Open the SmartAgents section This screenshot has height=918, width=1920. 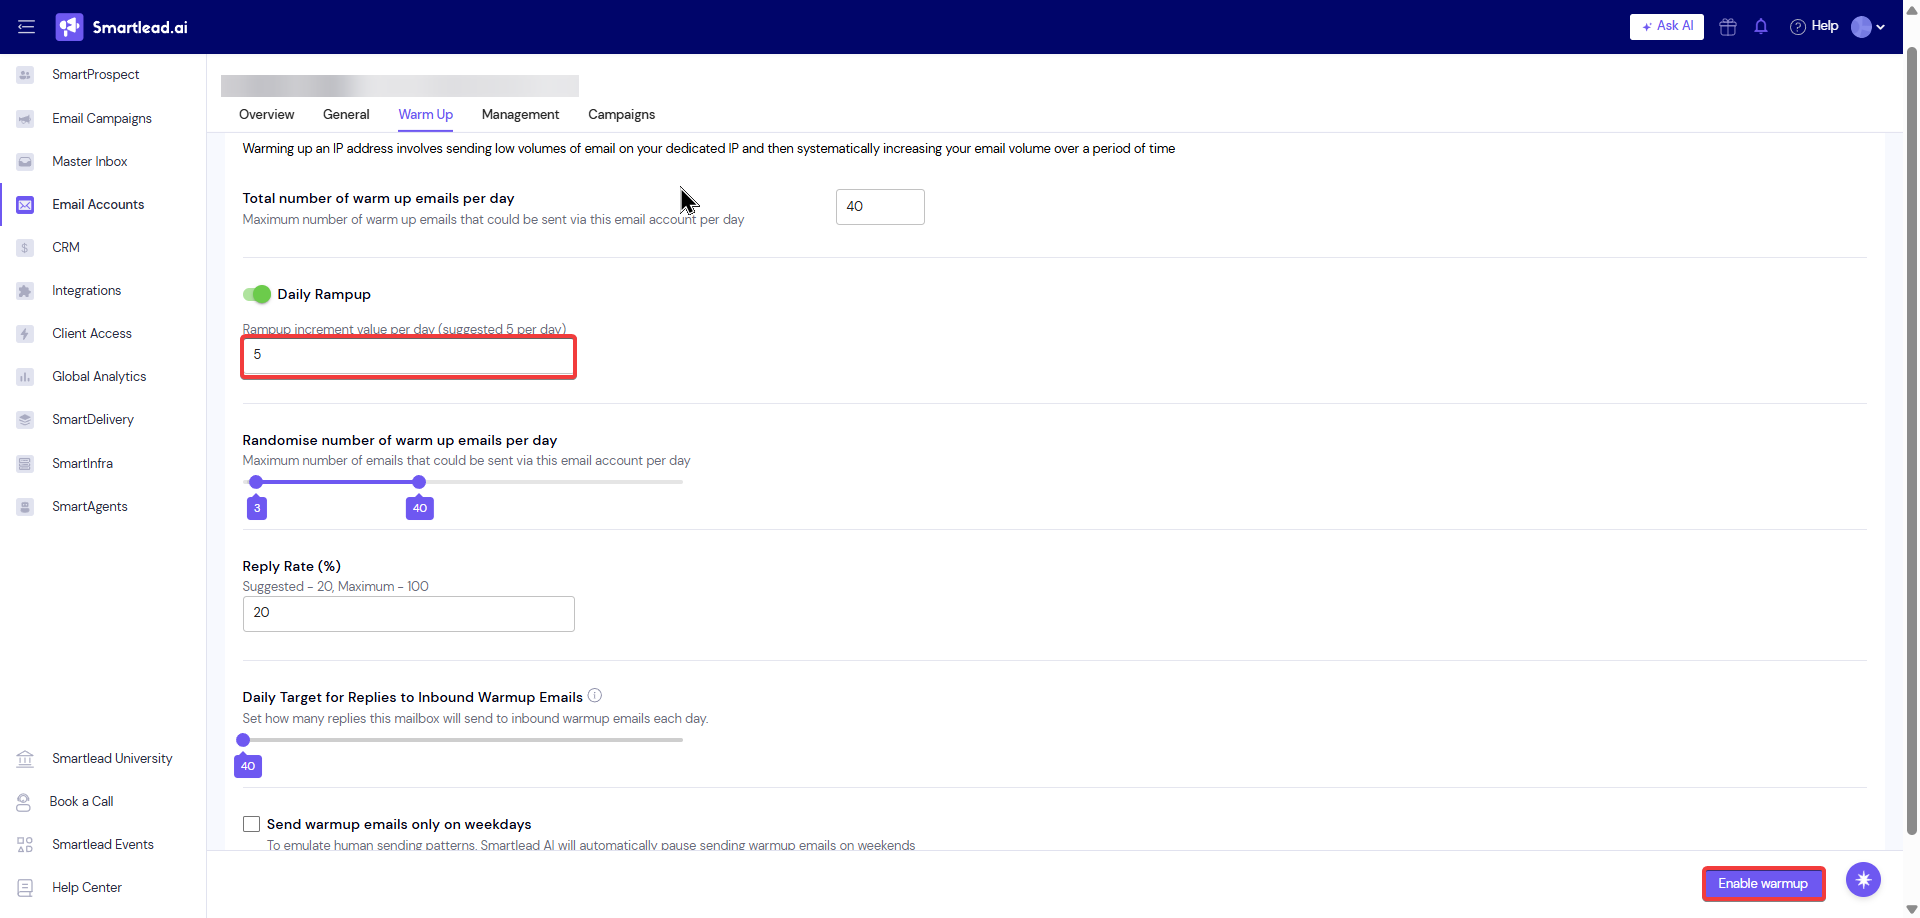tap(89, 506)
